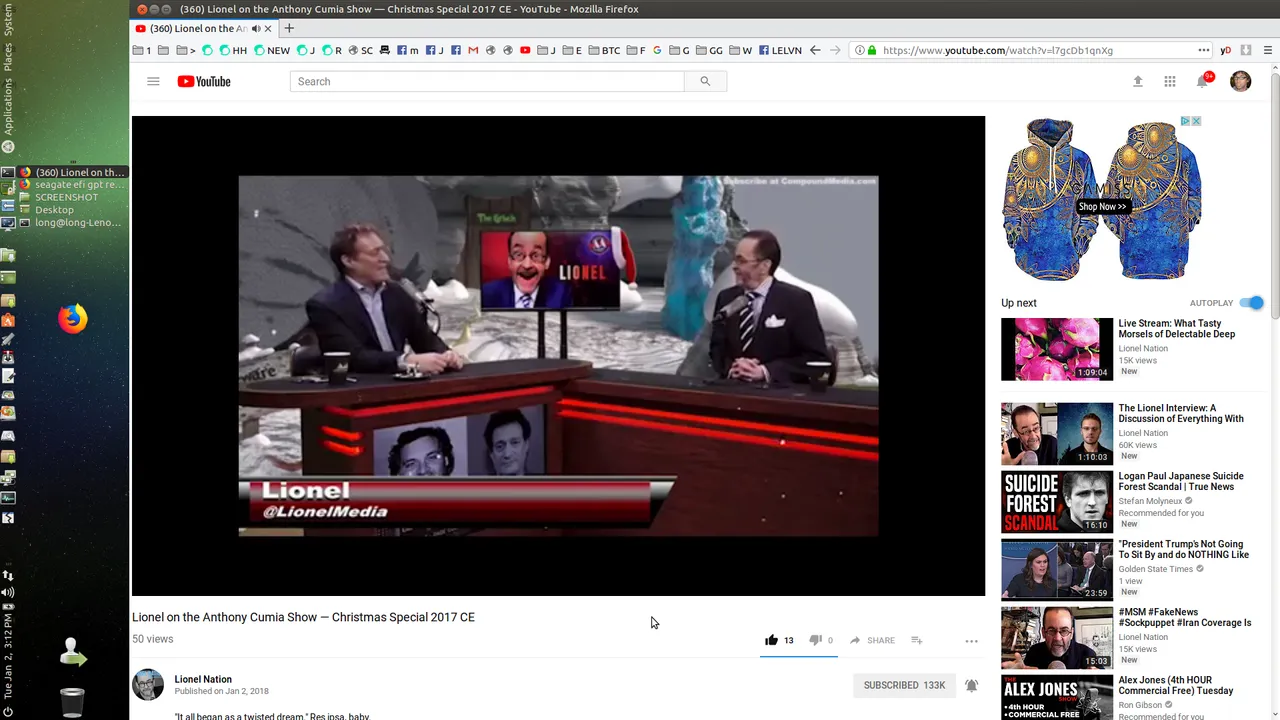Open the NEW bookmark
The height and width of the screenshot is (720, 1280).
point(272,50)
